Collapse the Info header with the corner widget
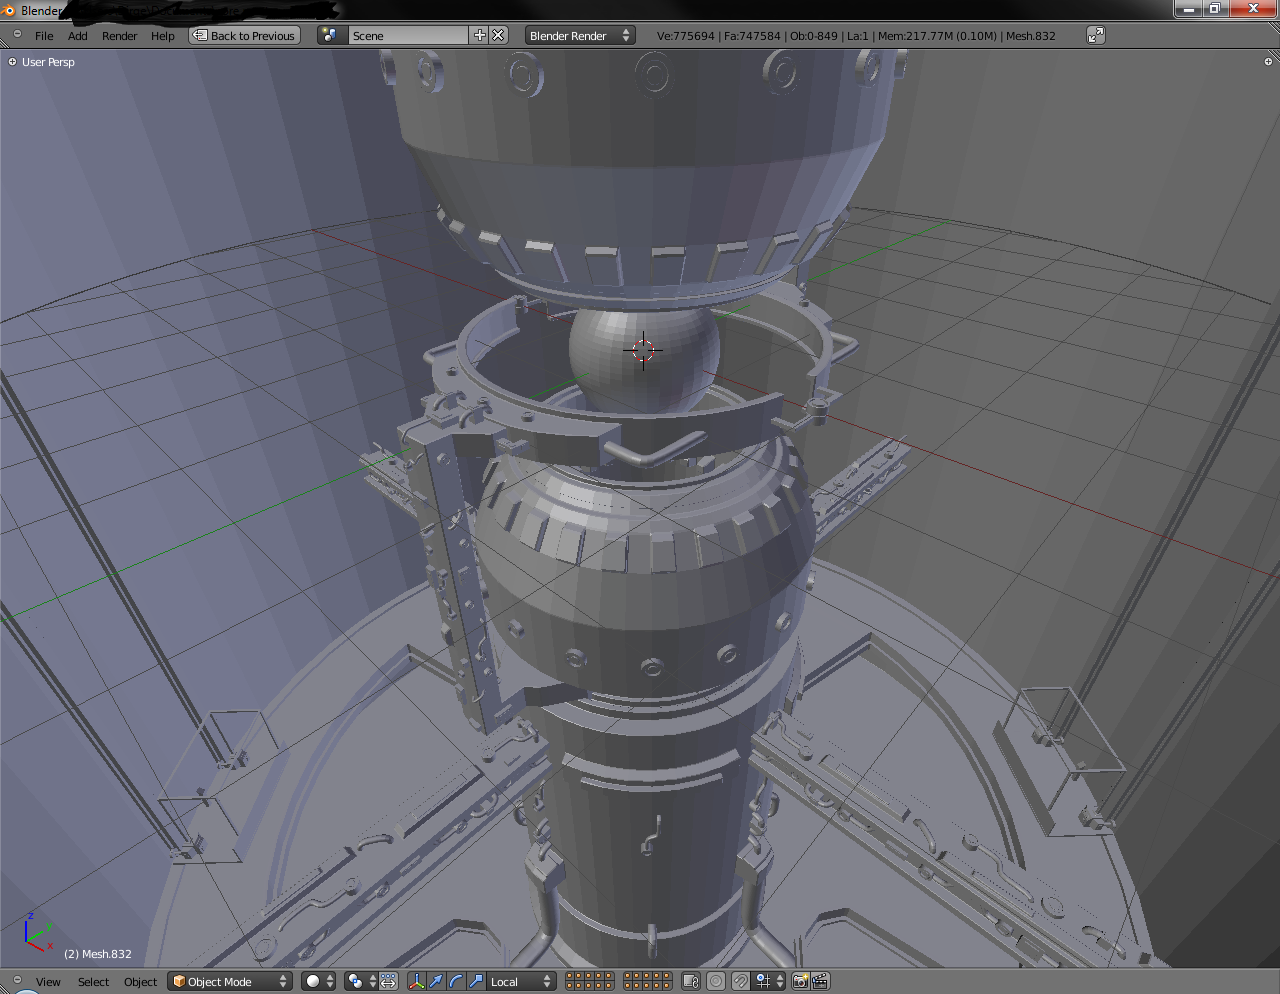 click(17, 34)
